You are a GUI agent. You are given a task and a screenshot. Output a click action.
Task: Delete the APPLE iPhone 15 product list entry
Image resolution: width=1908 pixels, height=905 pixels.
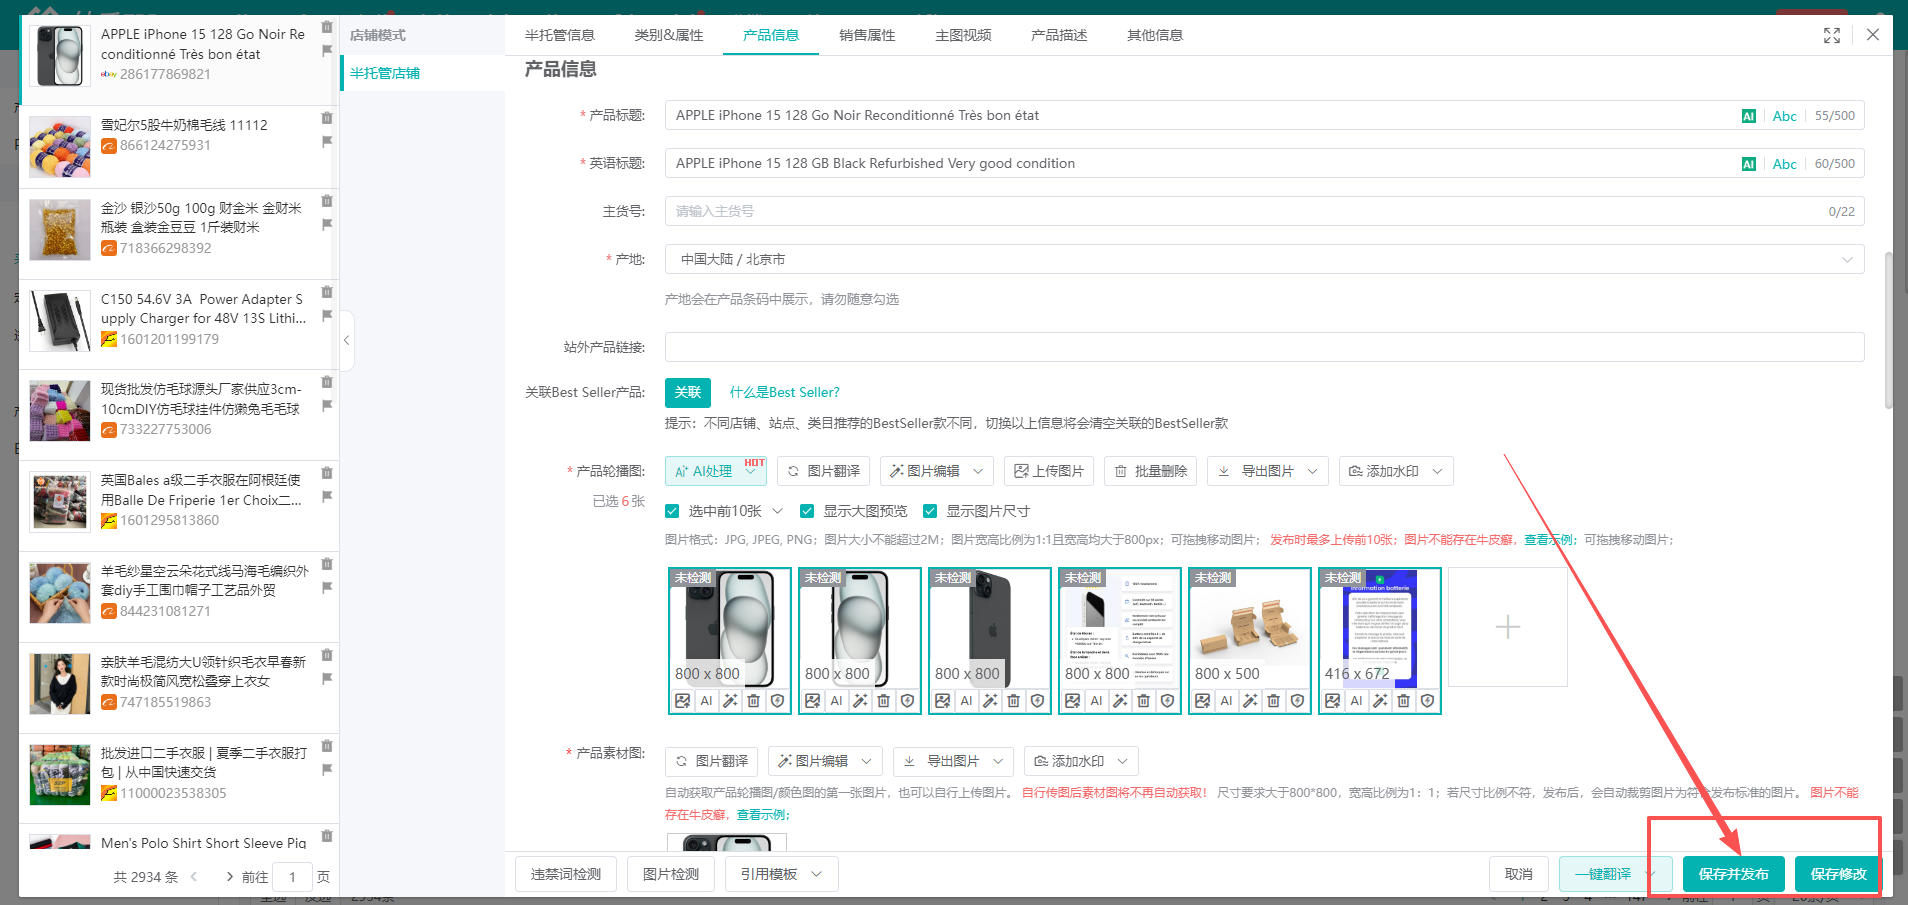pyautogui.click(x=327, y=27)
